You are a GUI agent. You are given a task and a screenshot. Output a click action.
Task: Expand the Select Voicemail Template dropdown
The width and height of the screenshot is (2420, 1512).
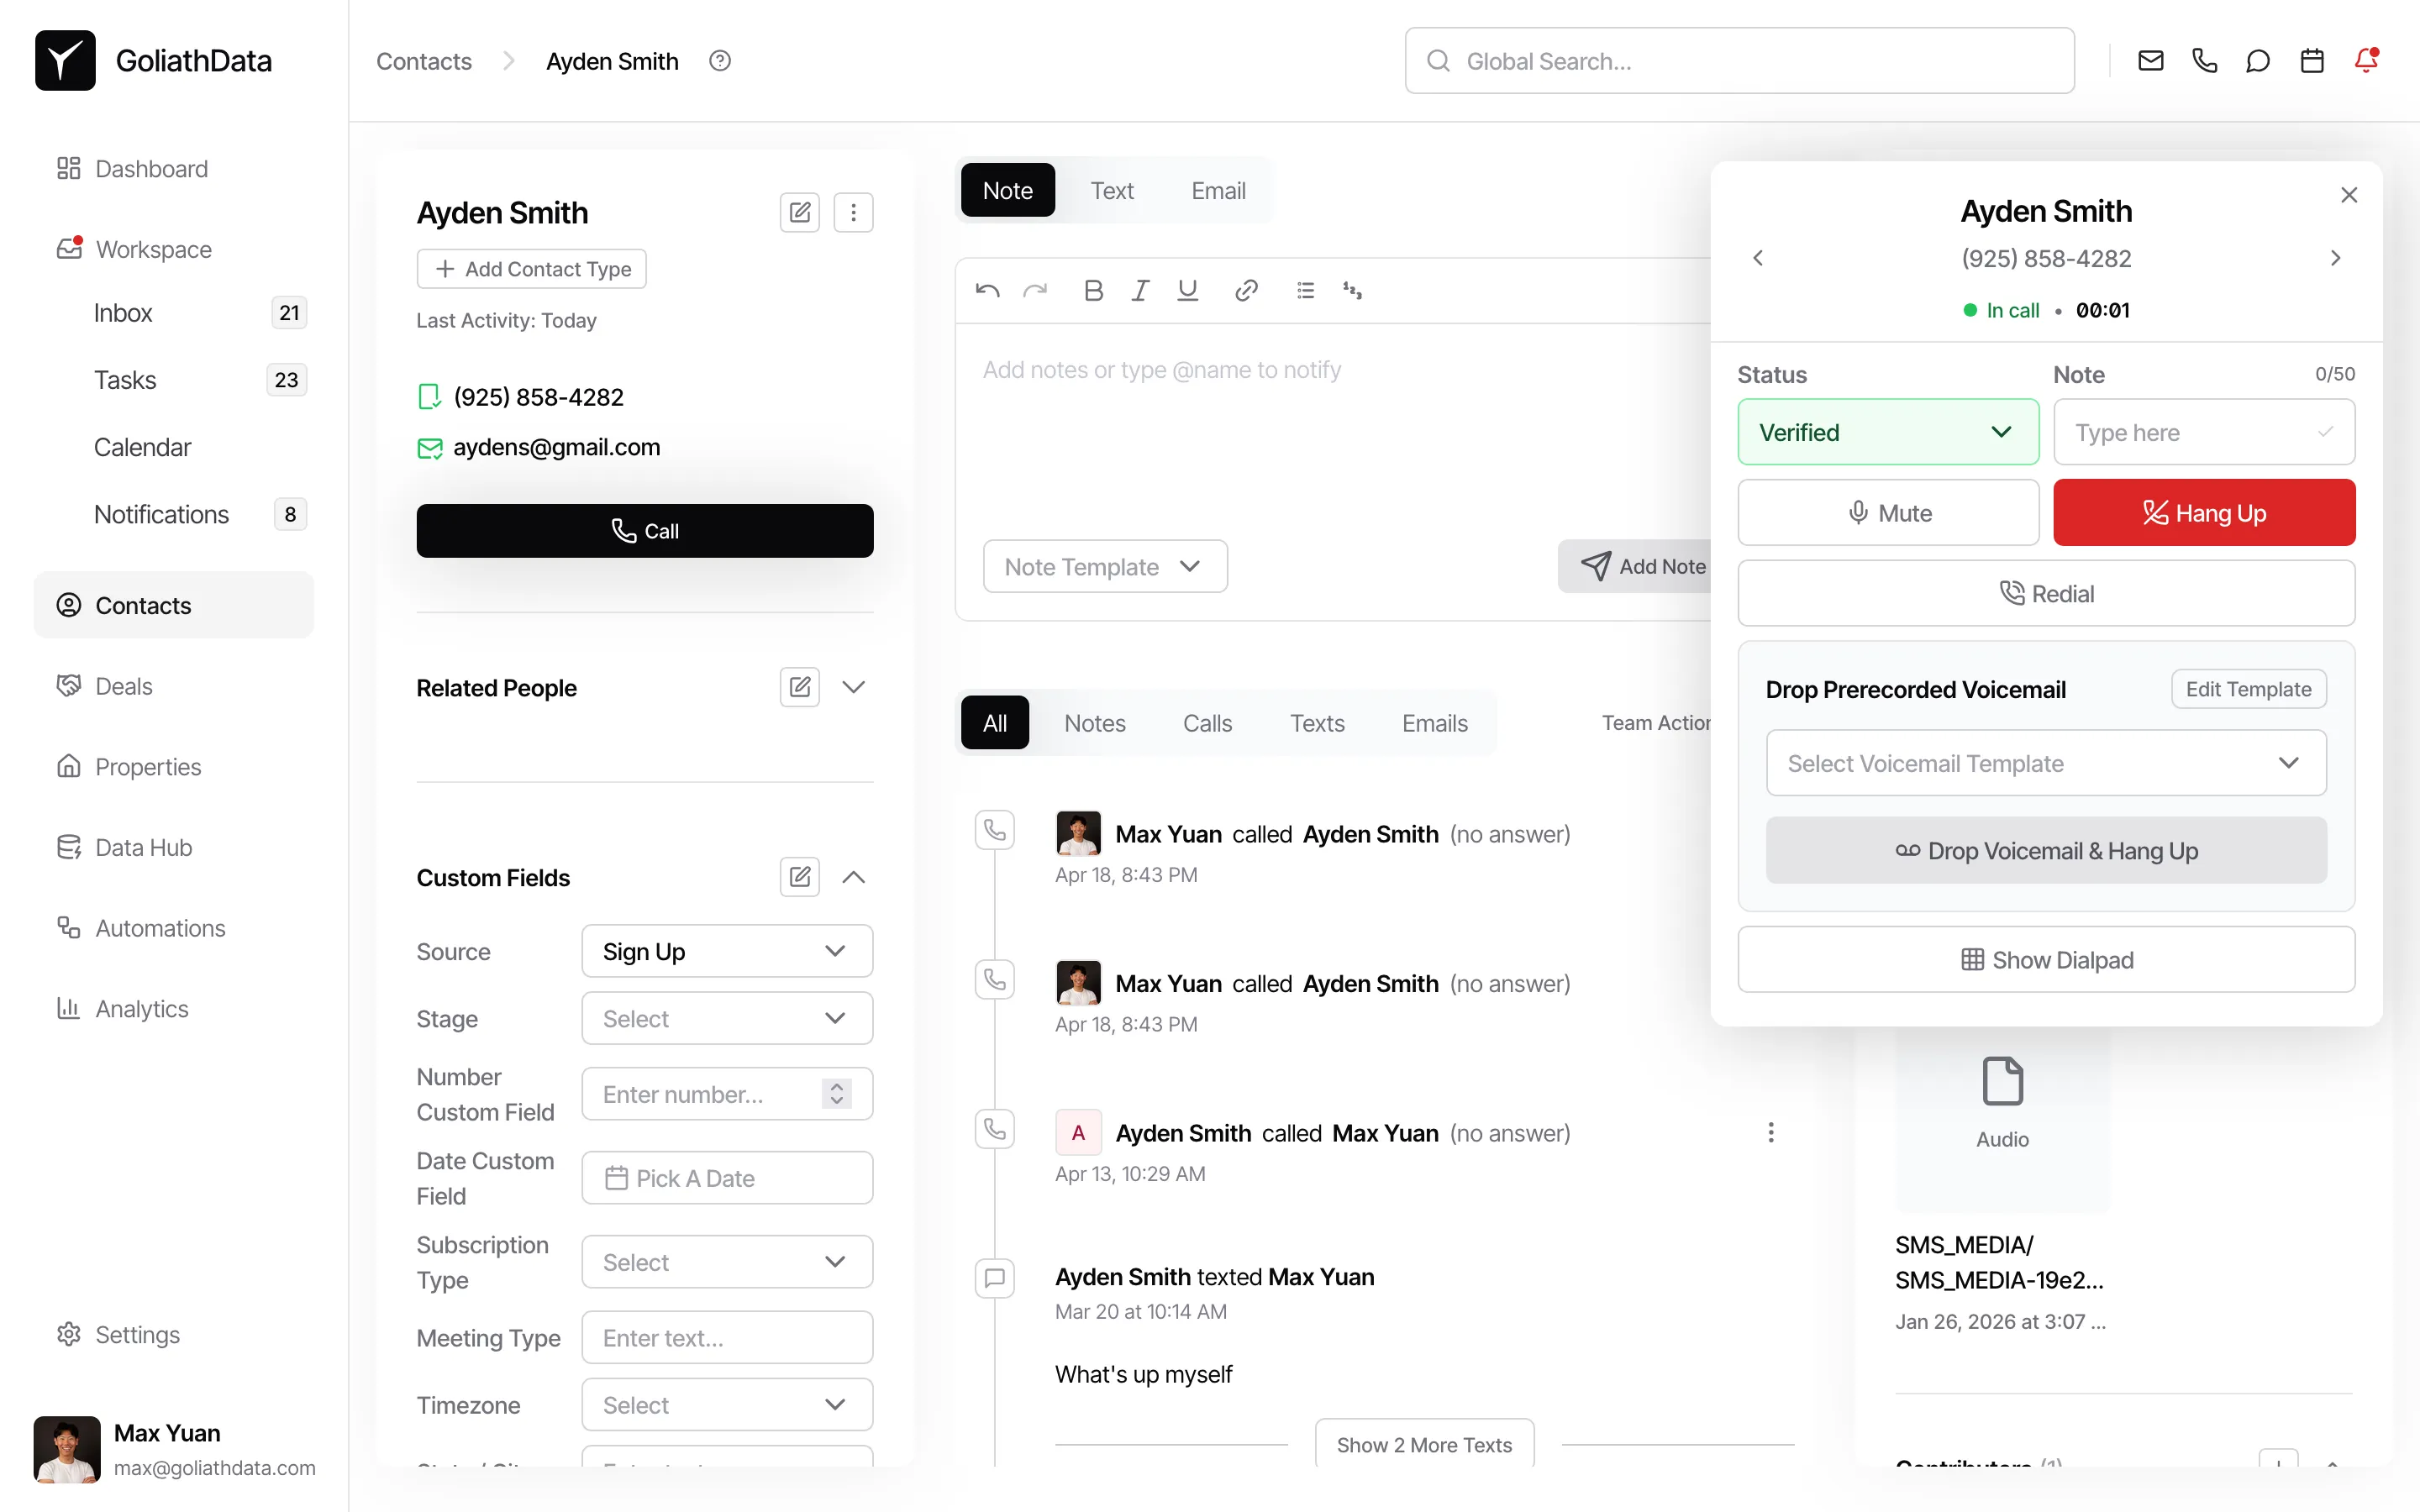2045,763
